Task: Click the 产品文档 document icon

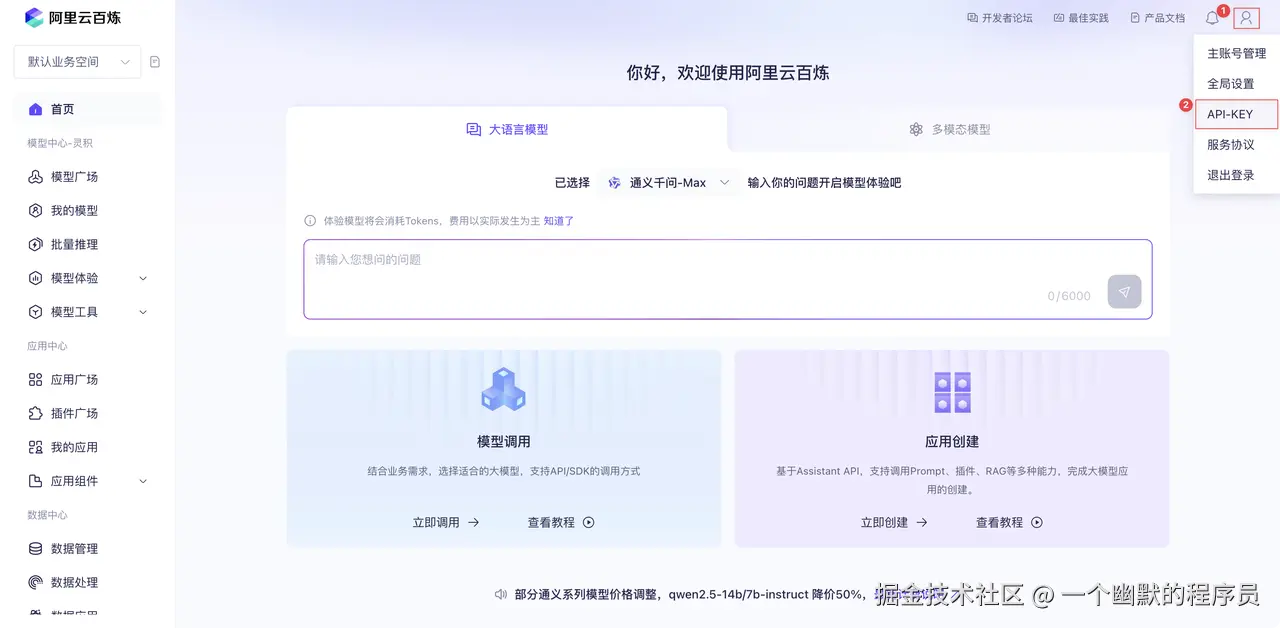Action: [x=1135, y=18]
